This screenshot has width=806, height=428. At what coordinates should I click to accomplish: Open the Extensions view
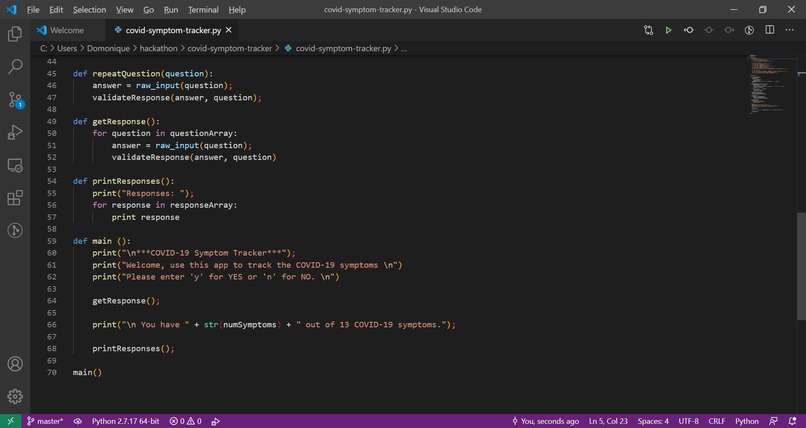click(x=15, y=198)
